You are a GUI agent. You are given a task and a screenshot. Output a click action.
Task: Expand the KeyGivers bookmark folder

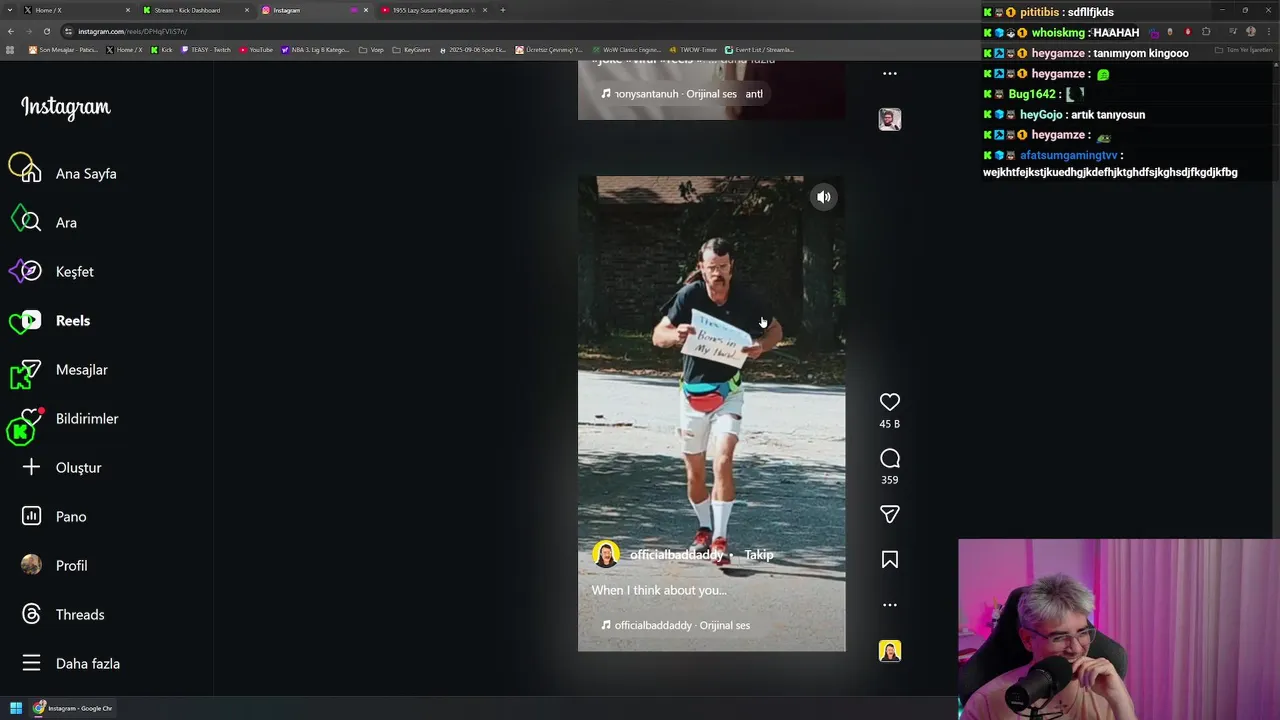click(412, 49)
